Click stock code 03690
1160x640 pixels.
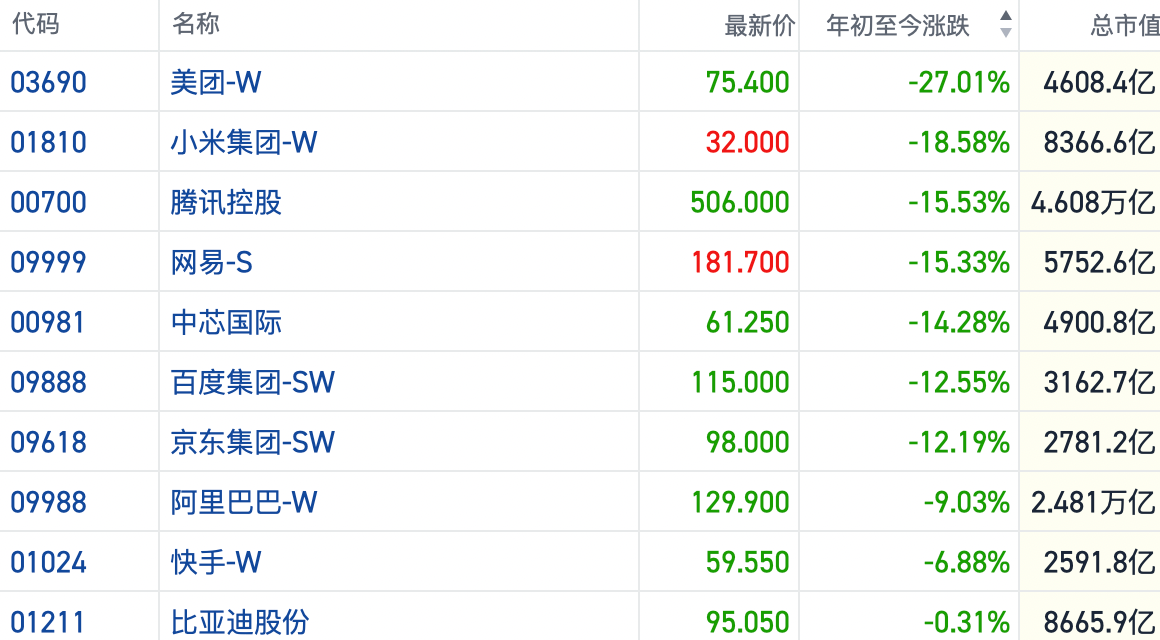coord(49,82)
